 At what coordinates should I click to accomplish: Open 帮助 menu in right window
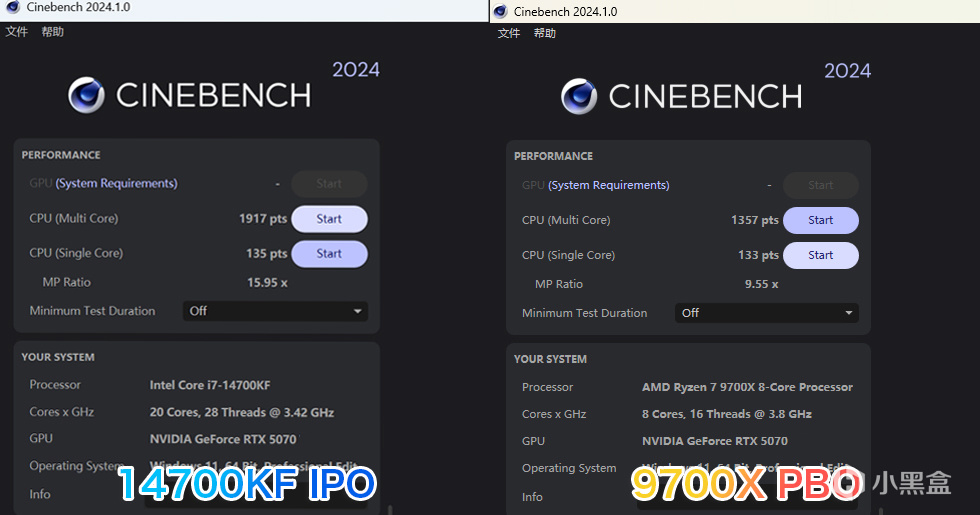tap(544, 33)
